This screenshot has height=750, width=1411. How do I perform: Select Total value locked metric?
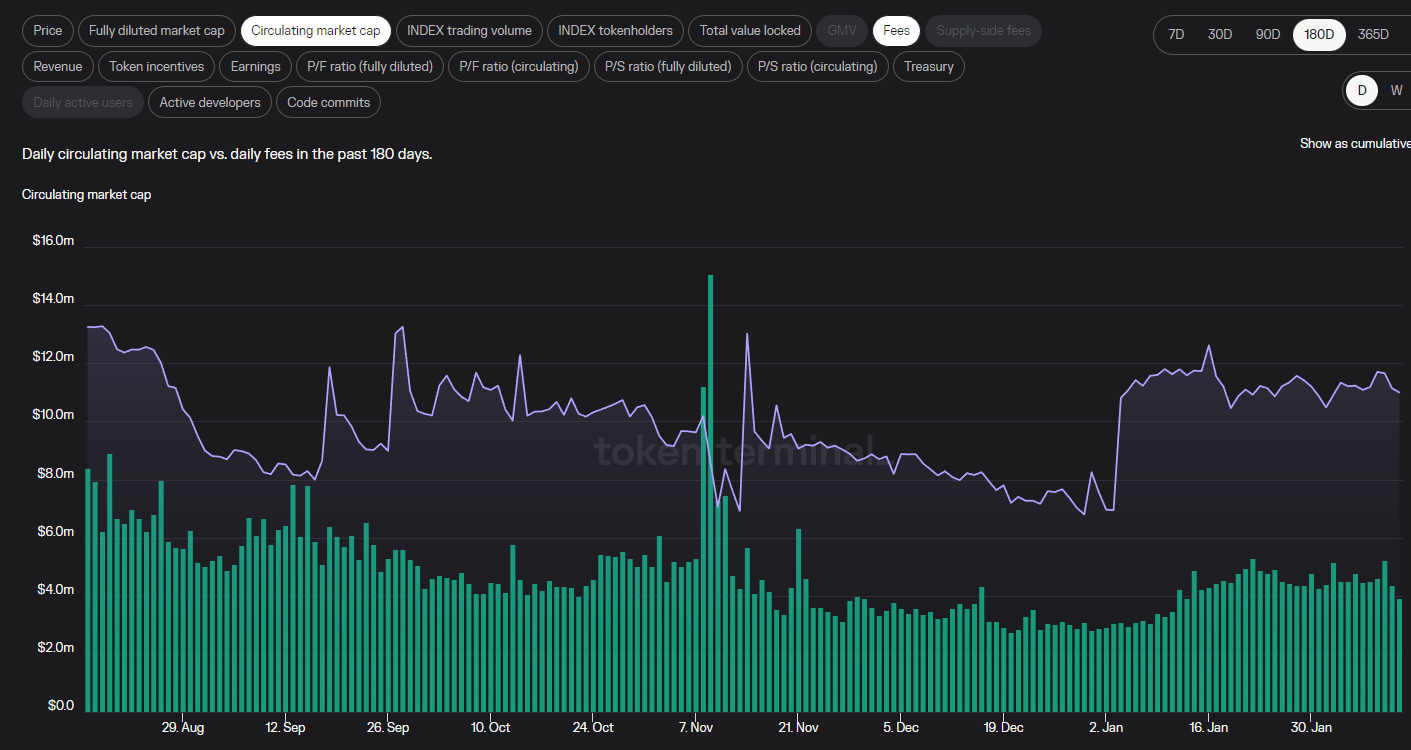(750, 31)
